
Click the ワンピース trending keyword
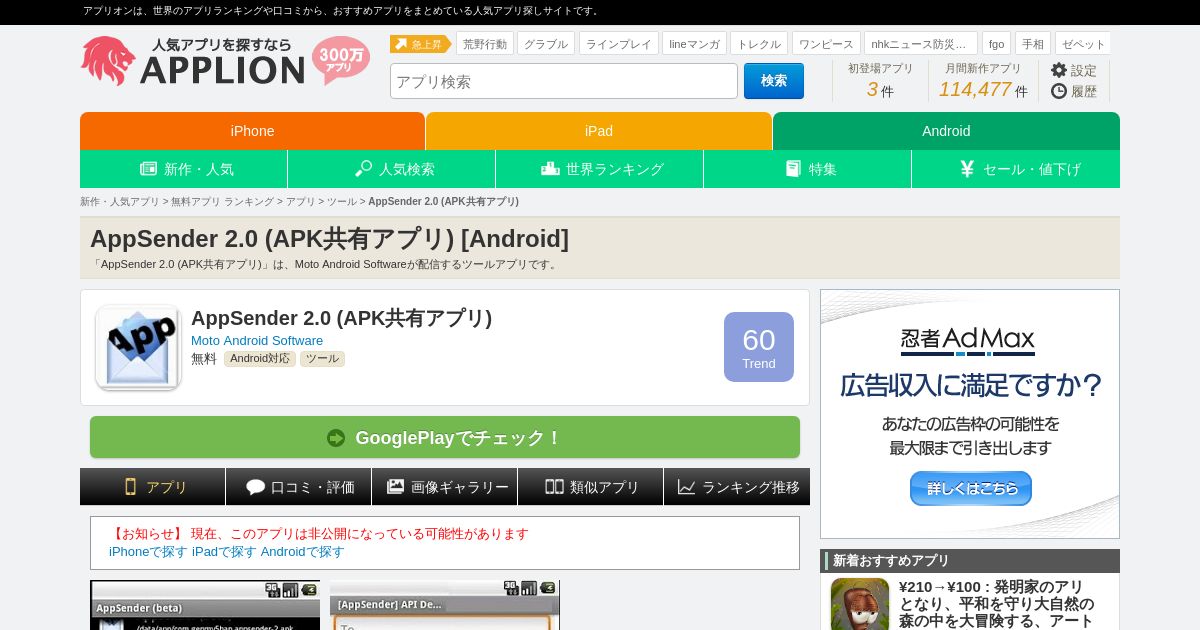click(x=826, y=44)
